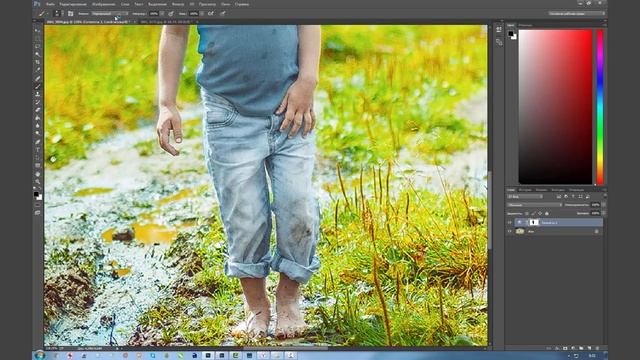Viewport: 640px width, 360px height.
Task: Select the Zoom tool
Action: coord(38,181)
